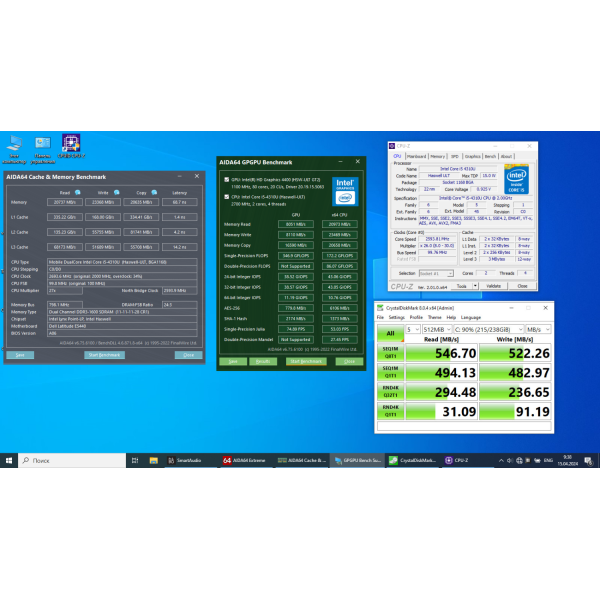600x600 pixels.
Task: Switch to the Mainboard tab in CPU-Z
Action: pyautogui.click(x=416, y=156)
